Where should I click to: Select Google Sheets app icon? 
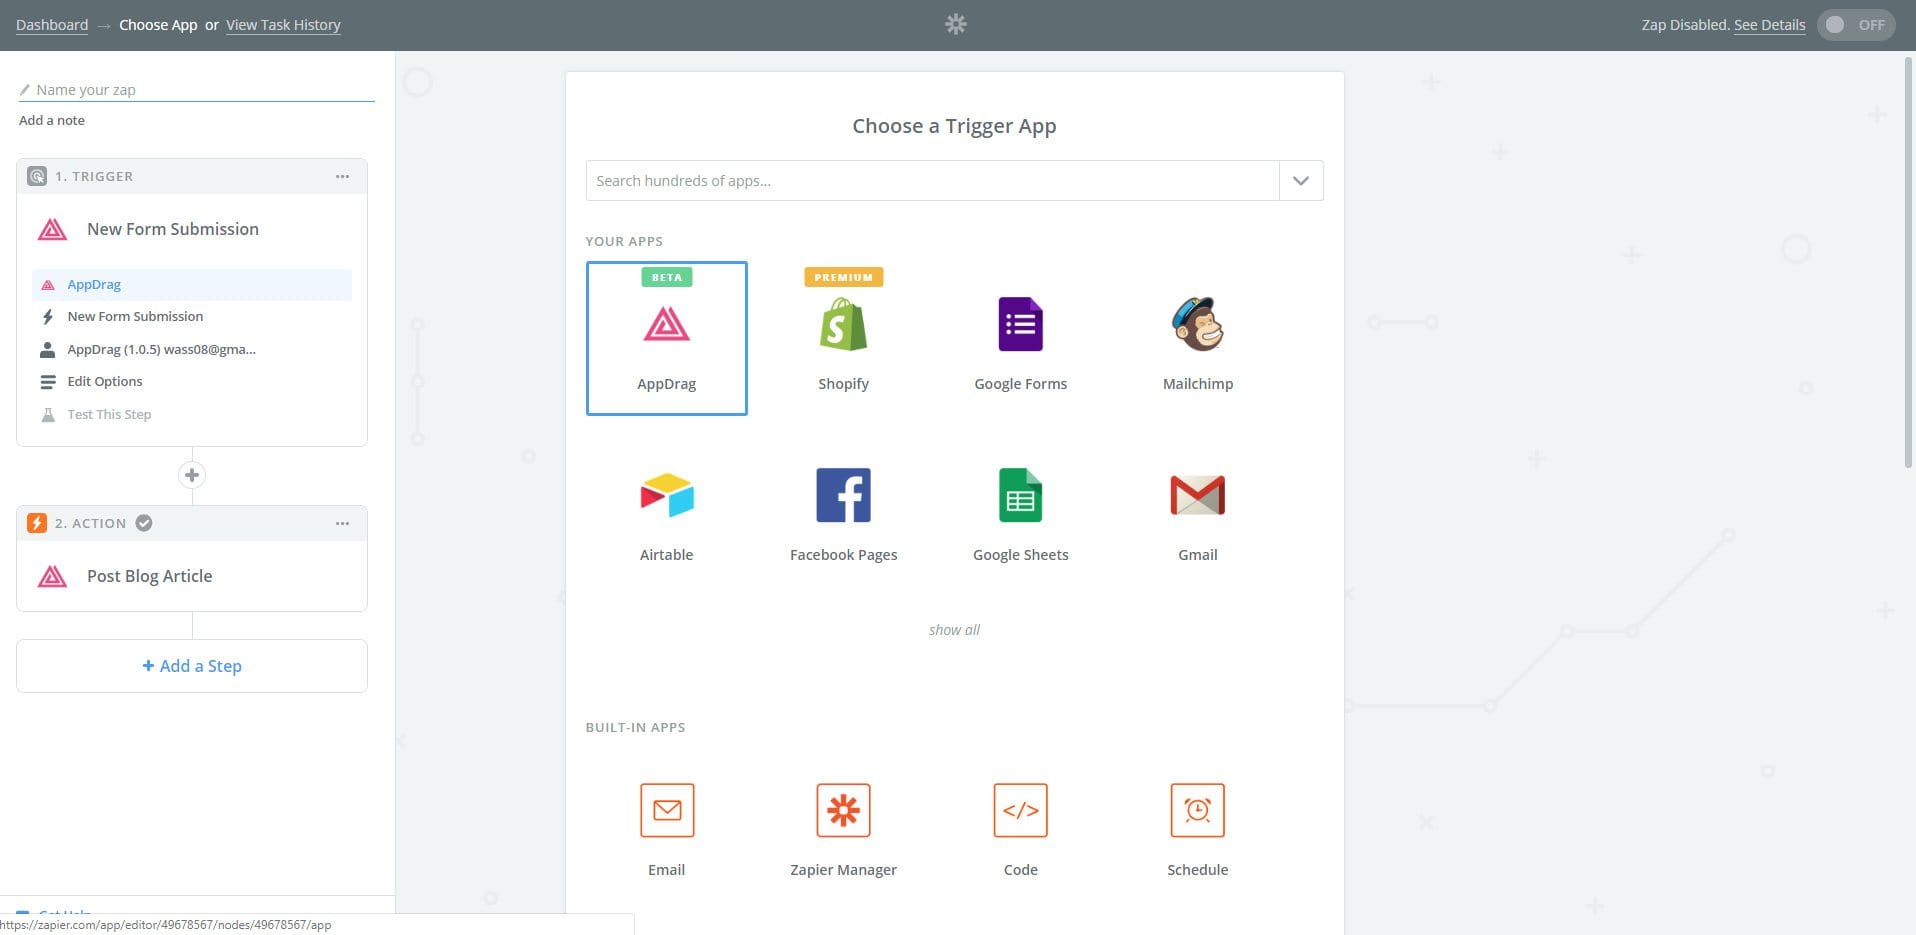pos(1020,495)
